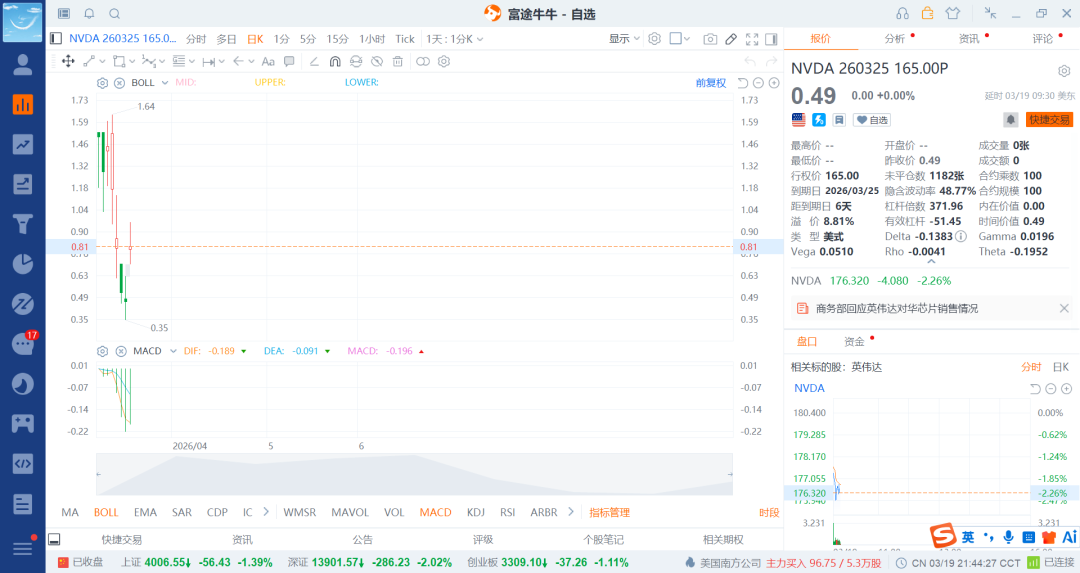Click the headset customer service icon
Screen dimensions: 1080x573
902,13
